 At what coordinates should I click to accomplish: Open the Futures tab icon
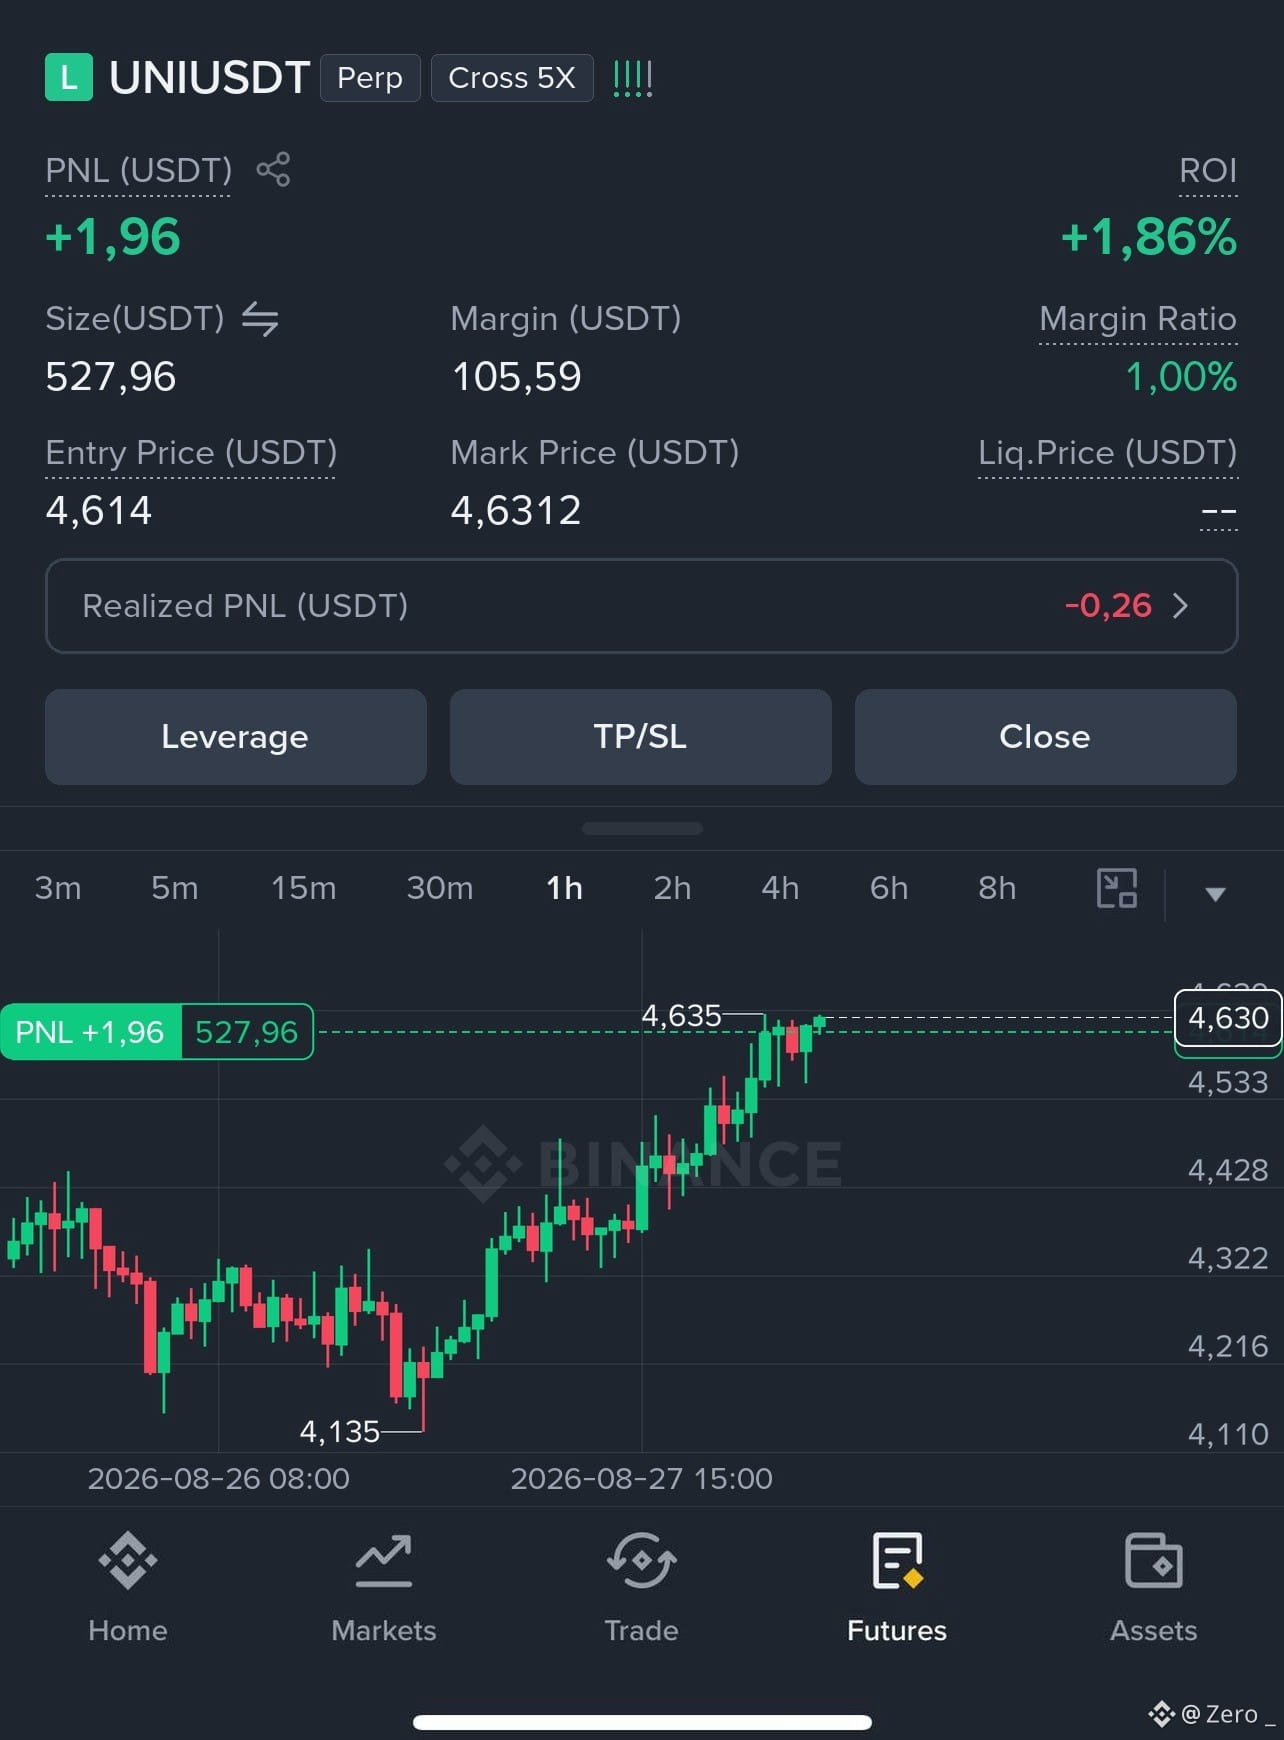point(897,1561)
